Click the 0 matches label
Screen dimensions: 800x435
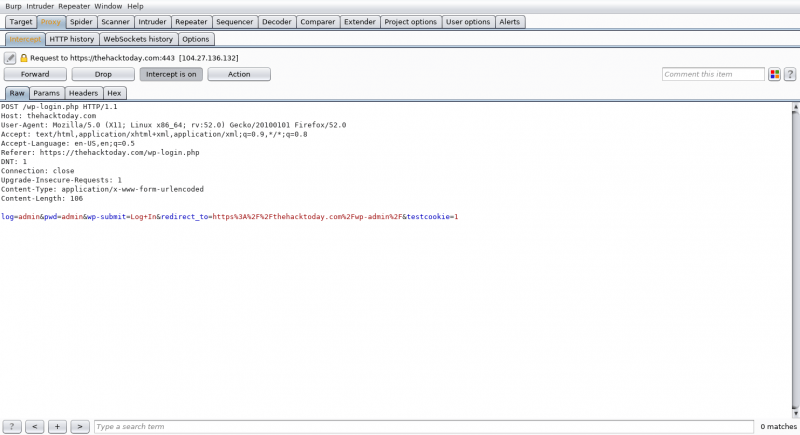tap(778, 426)
